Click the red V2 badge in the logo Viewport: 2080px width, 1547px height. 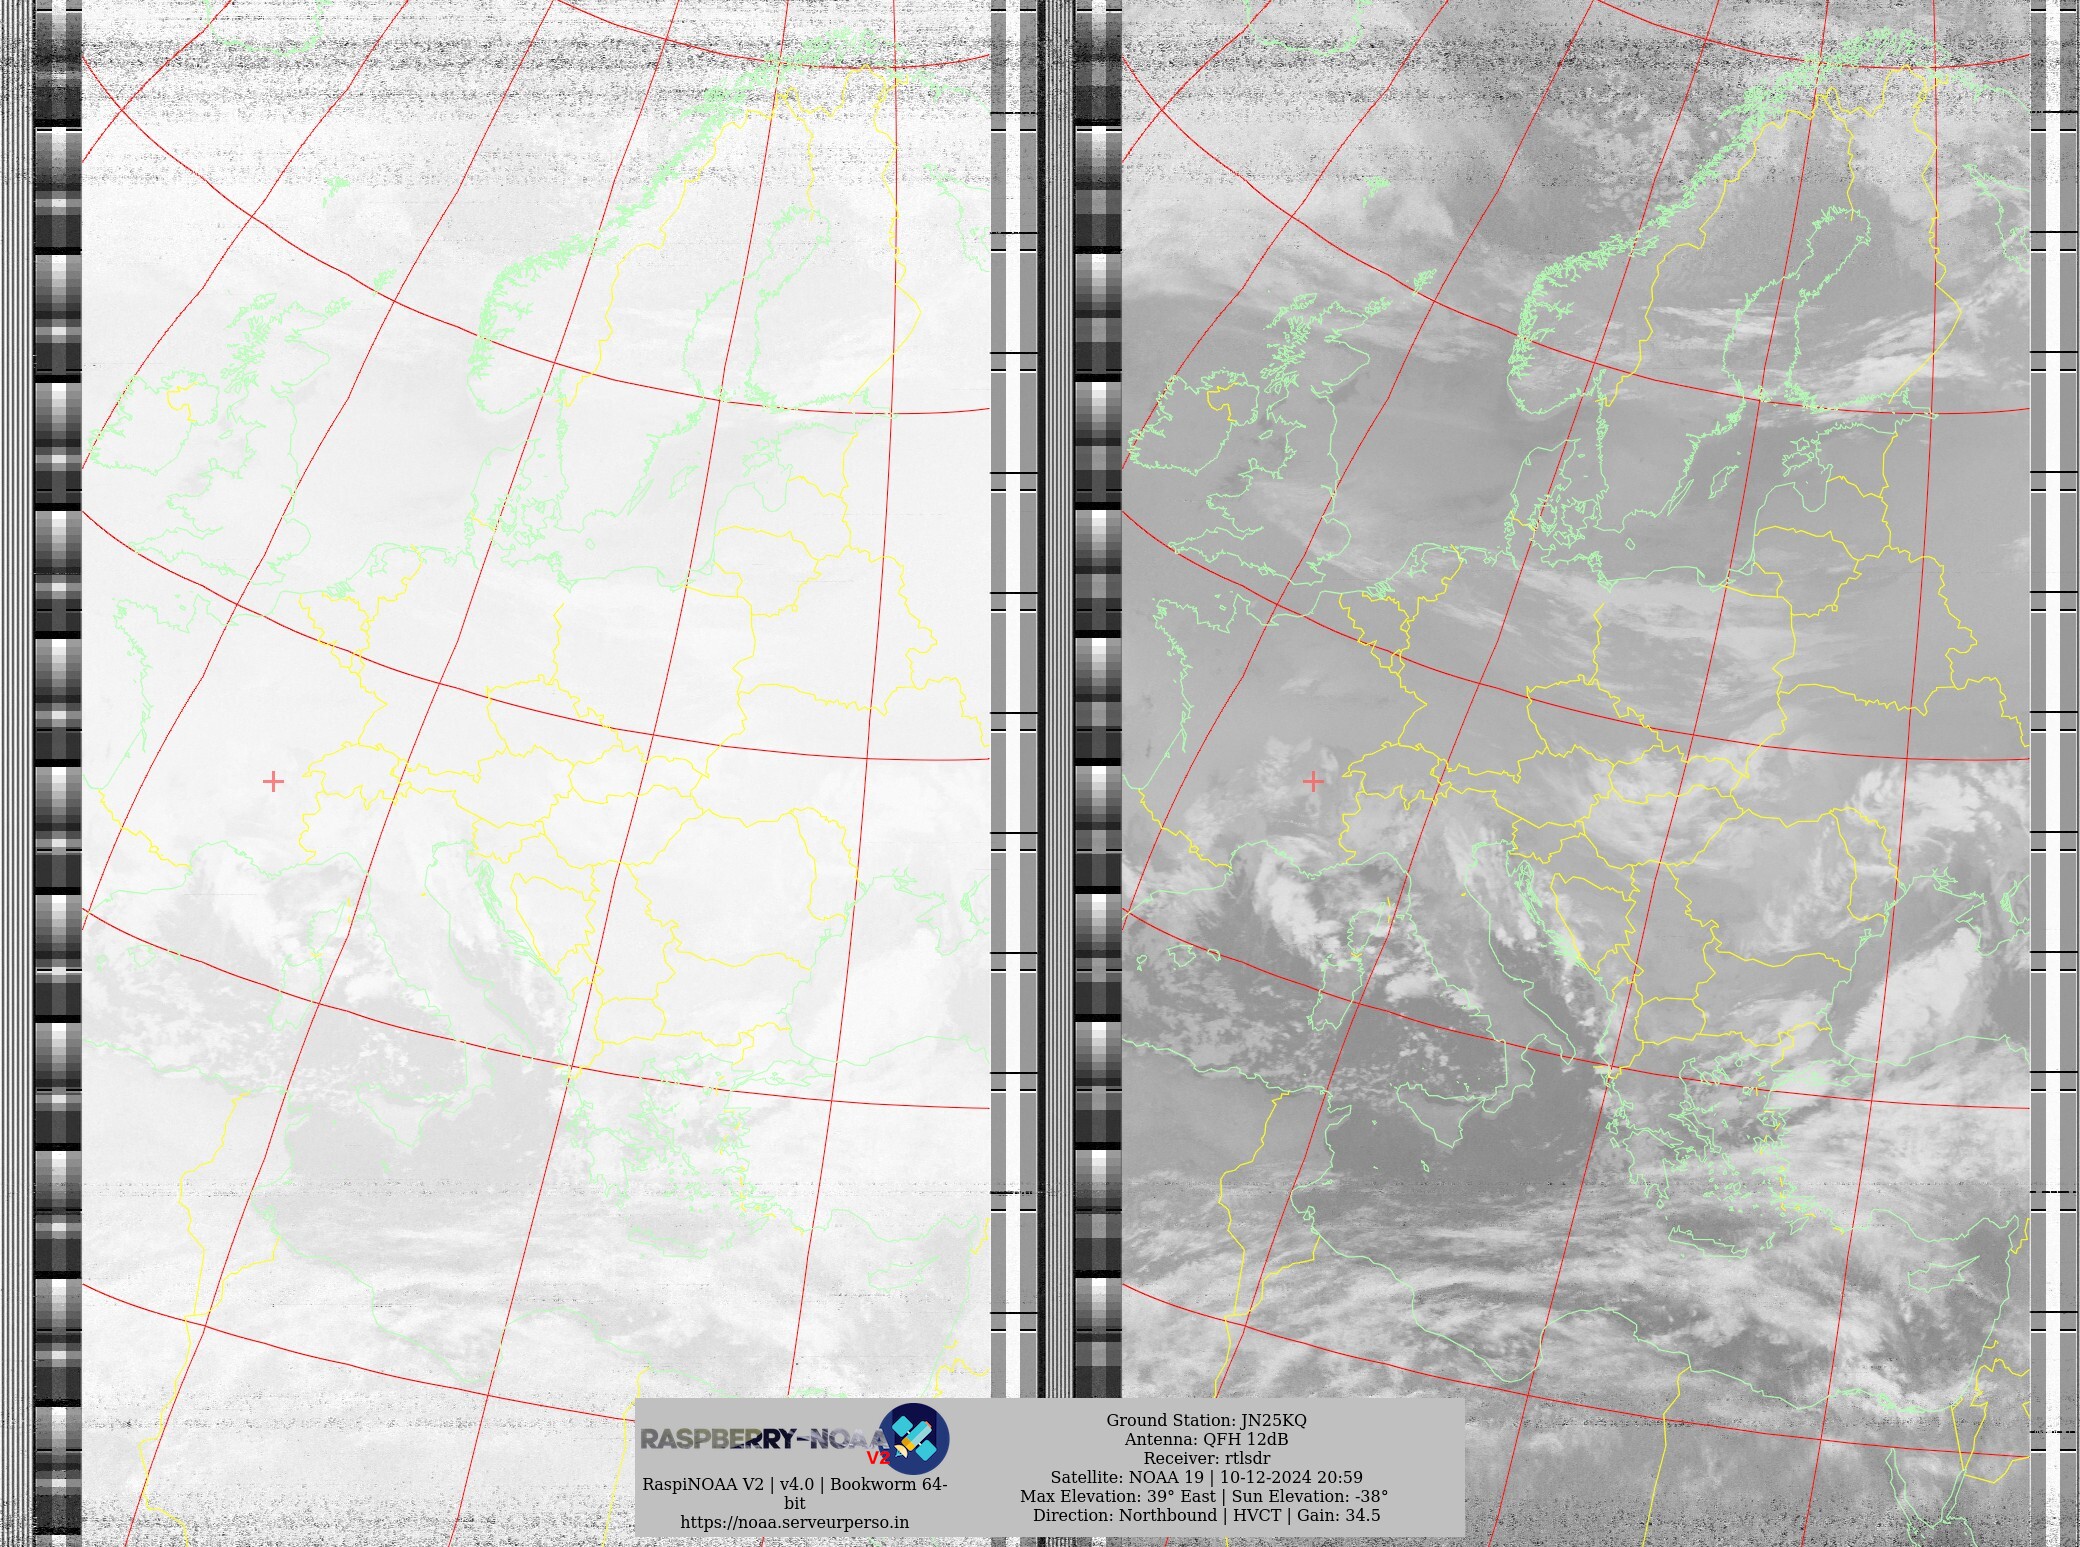point(877,1458)
